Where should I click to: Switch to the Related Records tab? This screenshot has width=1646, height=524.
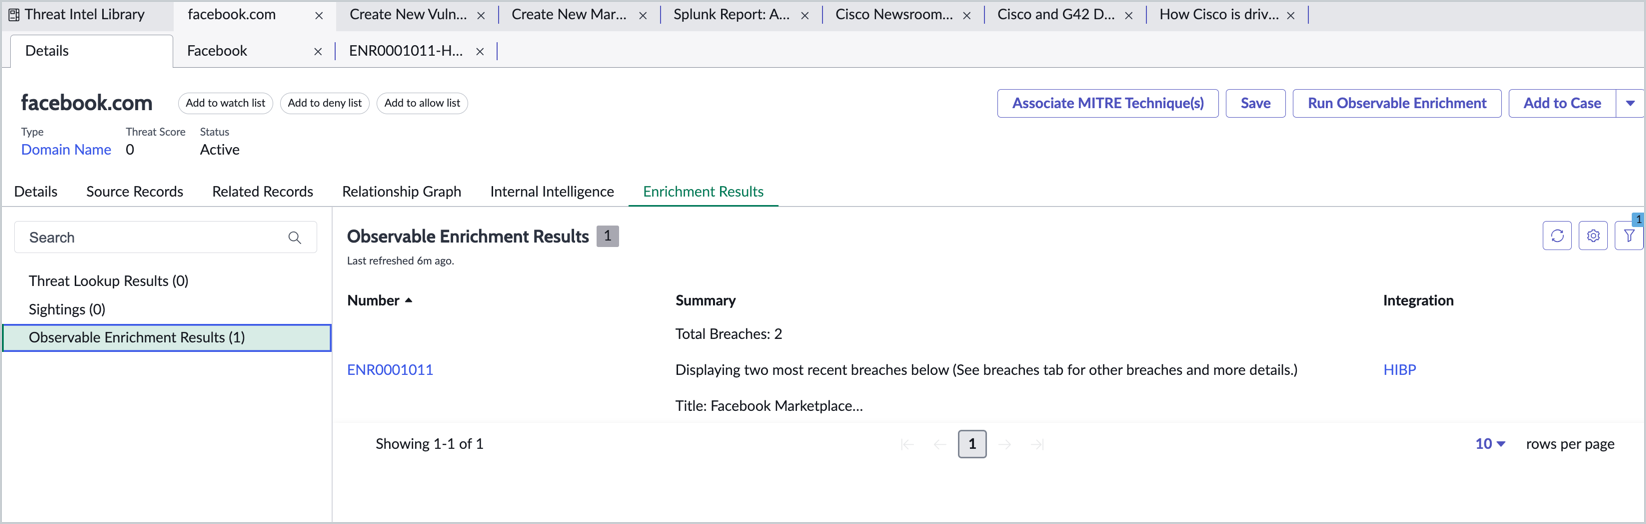[x=262, y=191]
